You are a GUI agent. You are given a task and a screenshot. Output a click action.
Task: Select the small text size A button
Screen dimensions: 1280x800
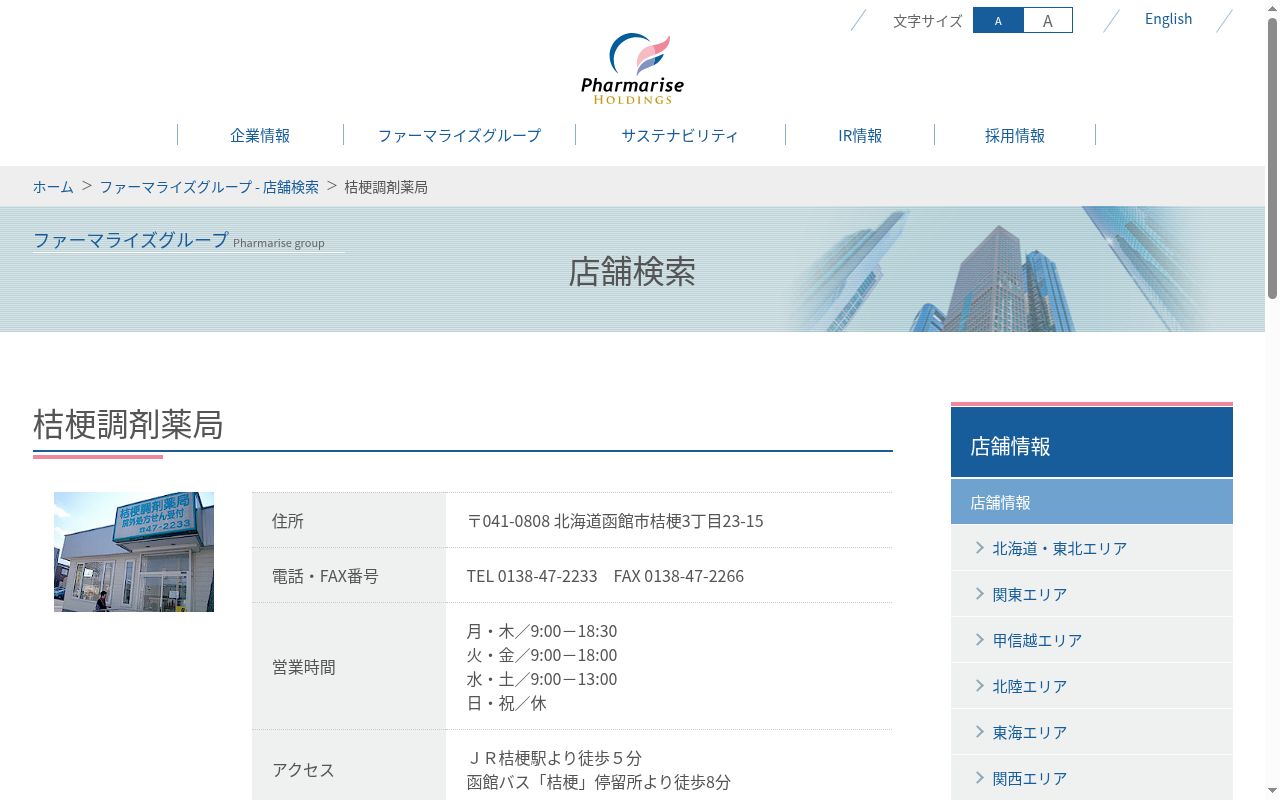998,20
